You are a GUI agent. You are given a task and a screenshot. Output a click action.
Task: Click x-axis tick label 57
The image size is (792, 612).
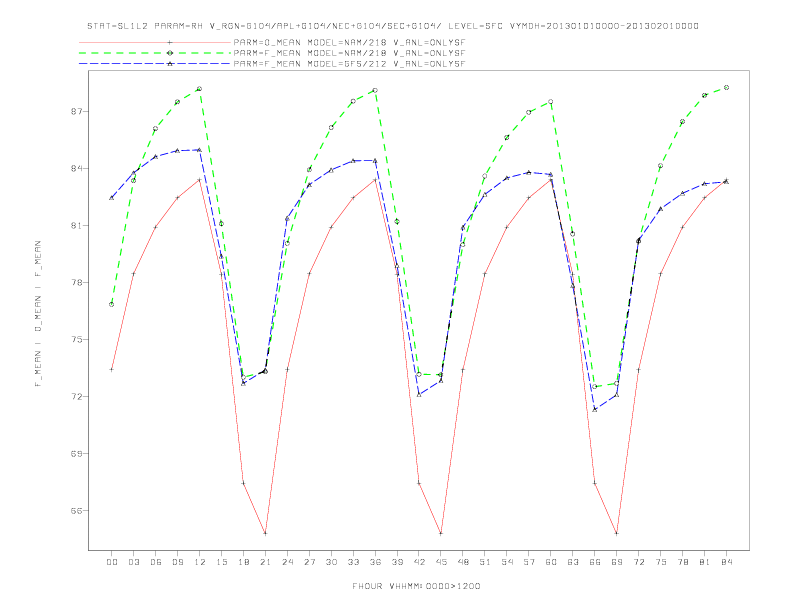pos(529,562)
